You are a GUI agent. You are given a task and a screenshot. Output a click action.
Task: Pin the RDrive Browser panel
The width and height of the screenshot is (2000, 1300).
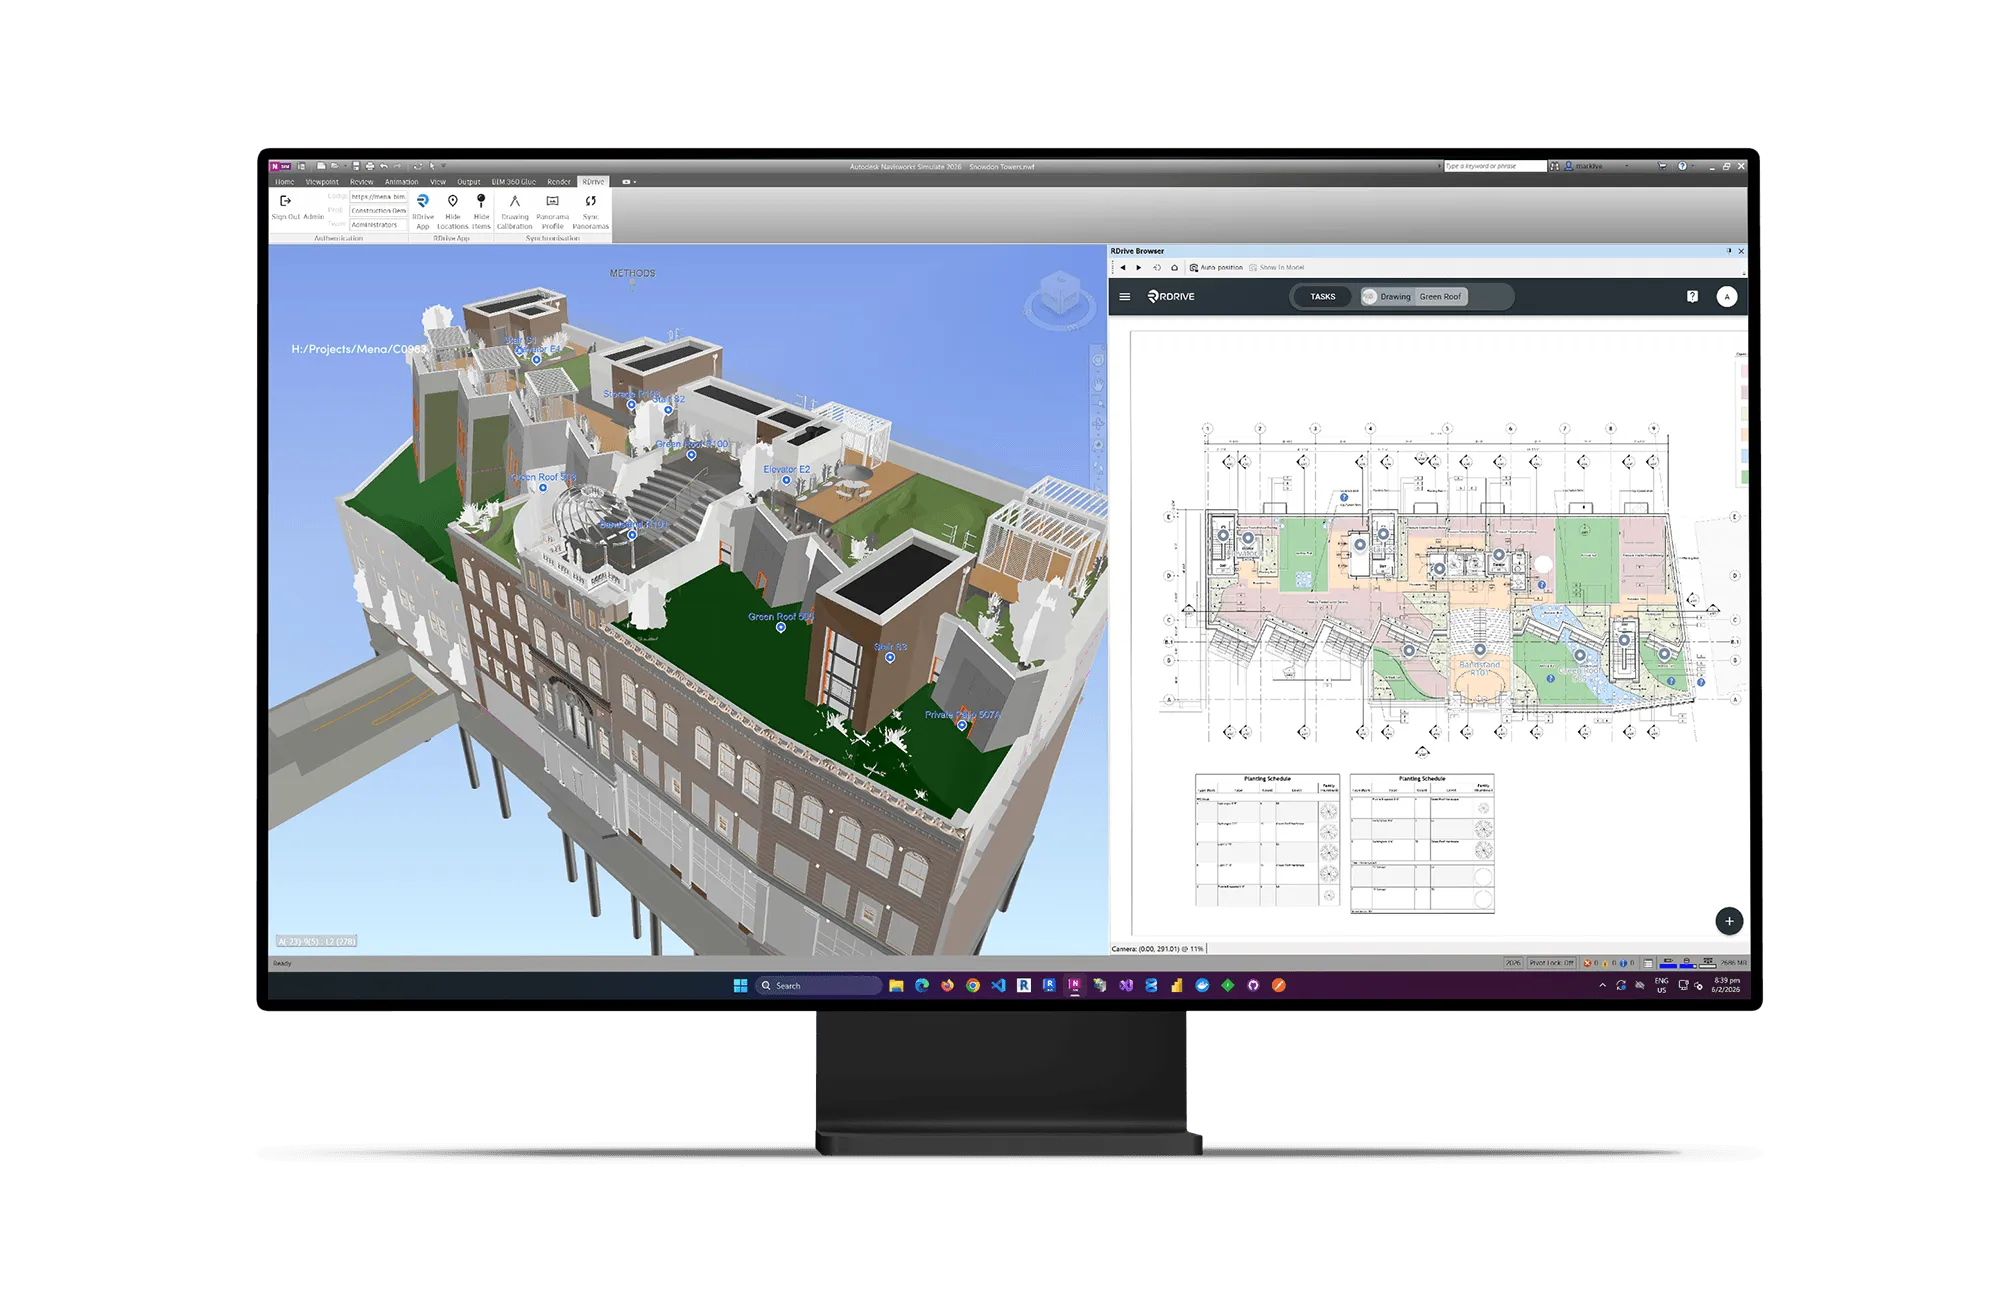[x=1729, y=251]
